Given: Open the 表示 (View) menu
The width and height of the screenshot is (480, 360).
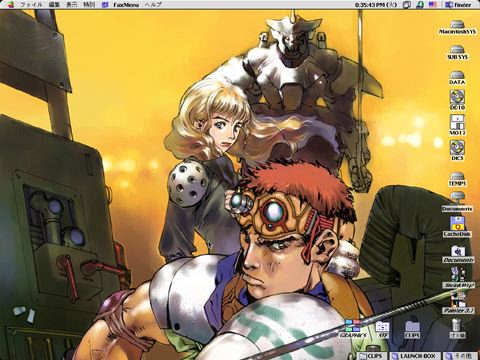Looking at the screenshot, I should [x=71, y=5].
